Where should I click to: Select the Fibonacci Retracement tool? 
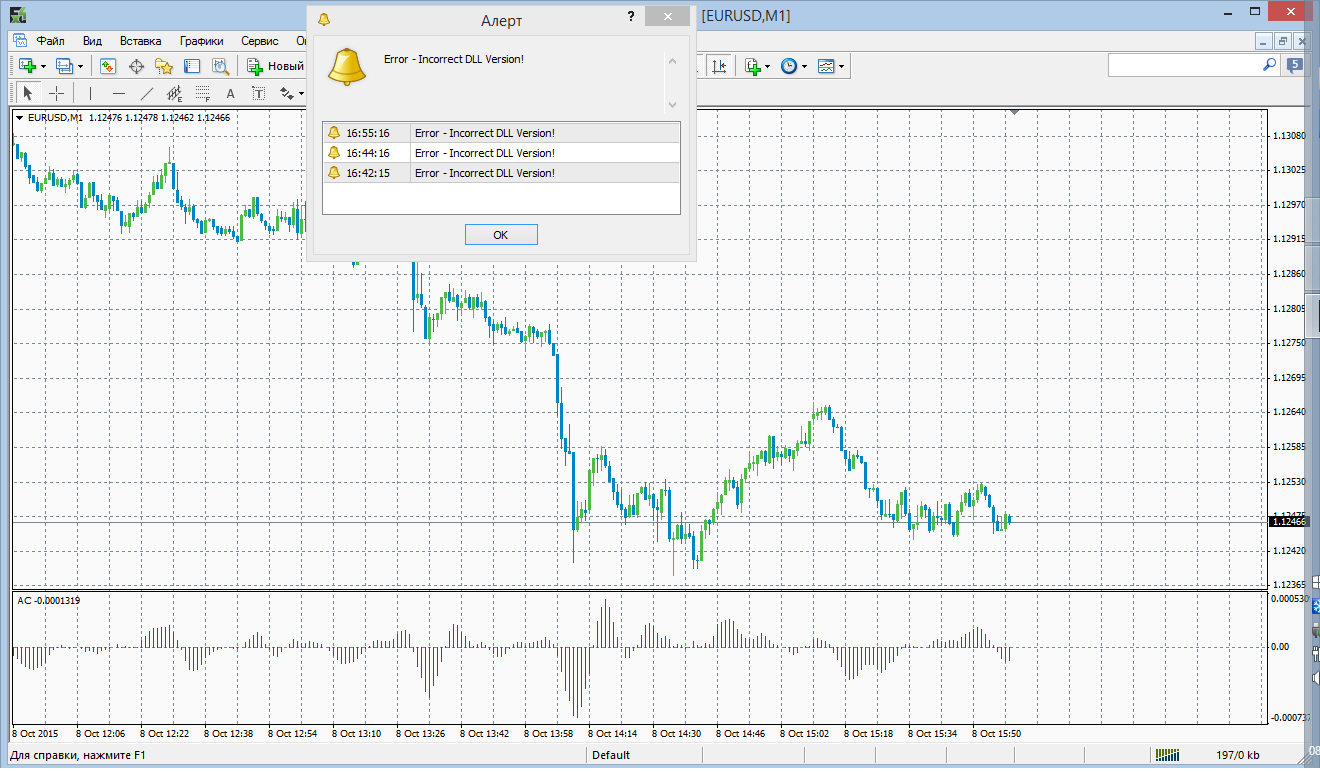[x=203, y=93]
